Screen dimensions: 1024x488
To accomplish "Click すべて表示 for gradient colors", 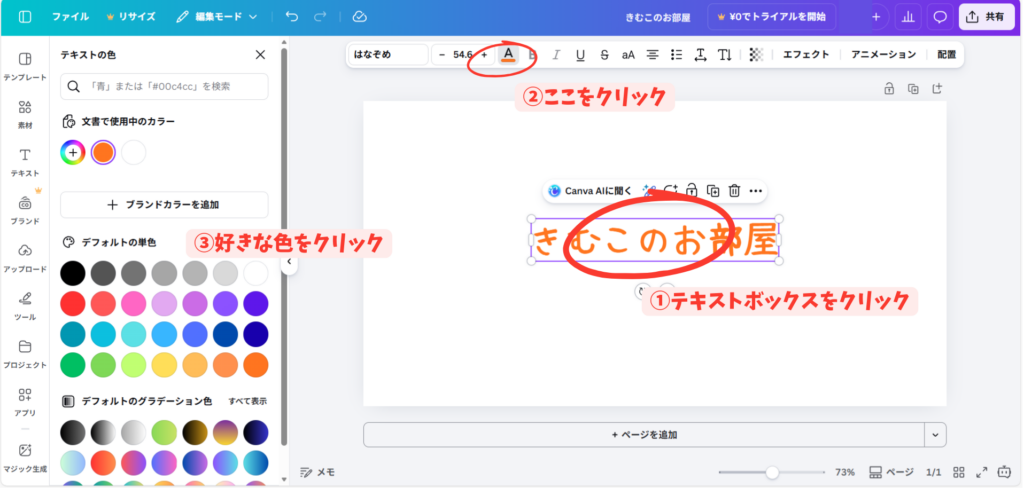I will click(248, 401).
